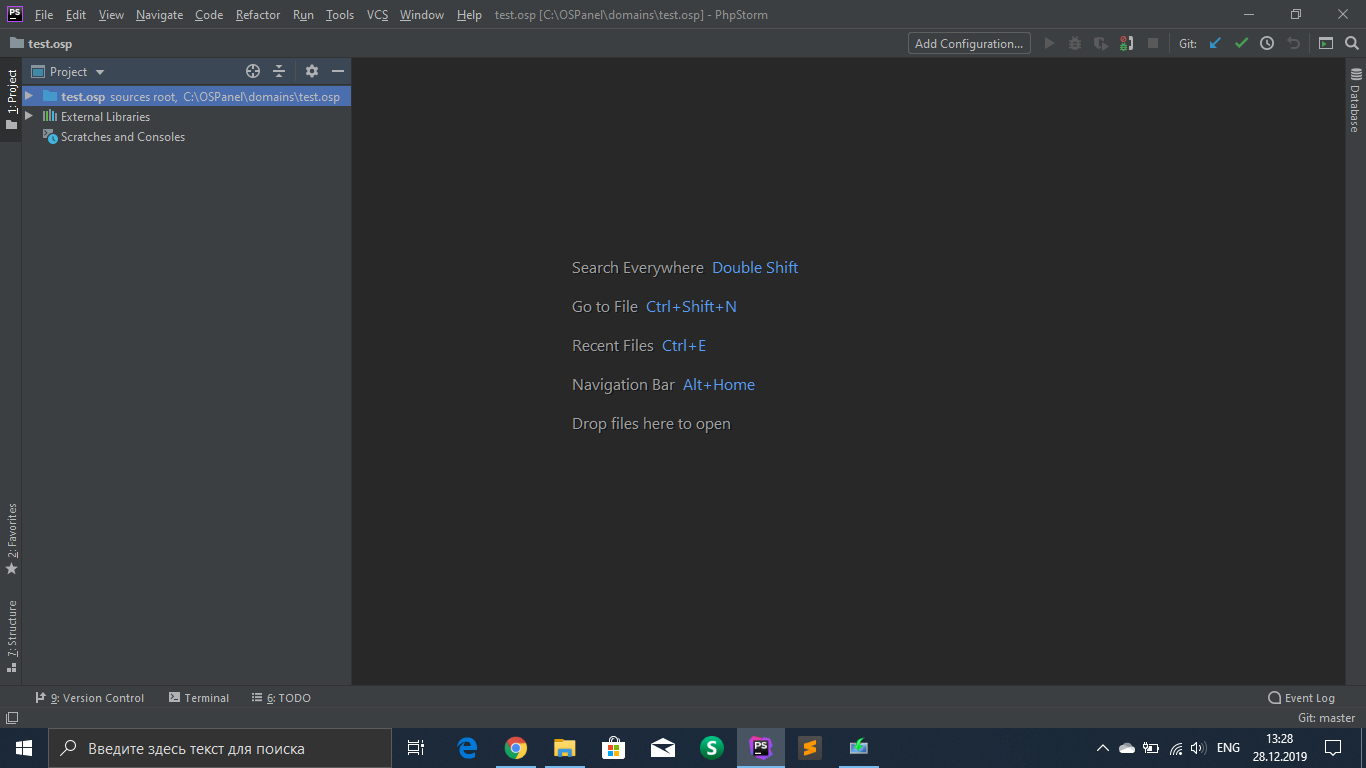
Task: Open Task View on taskbar
Action: 416,748
